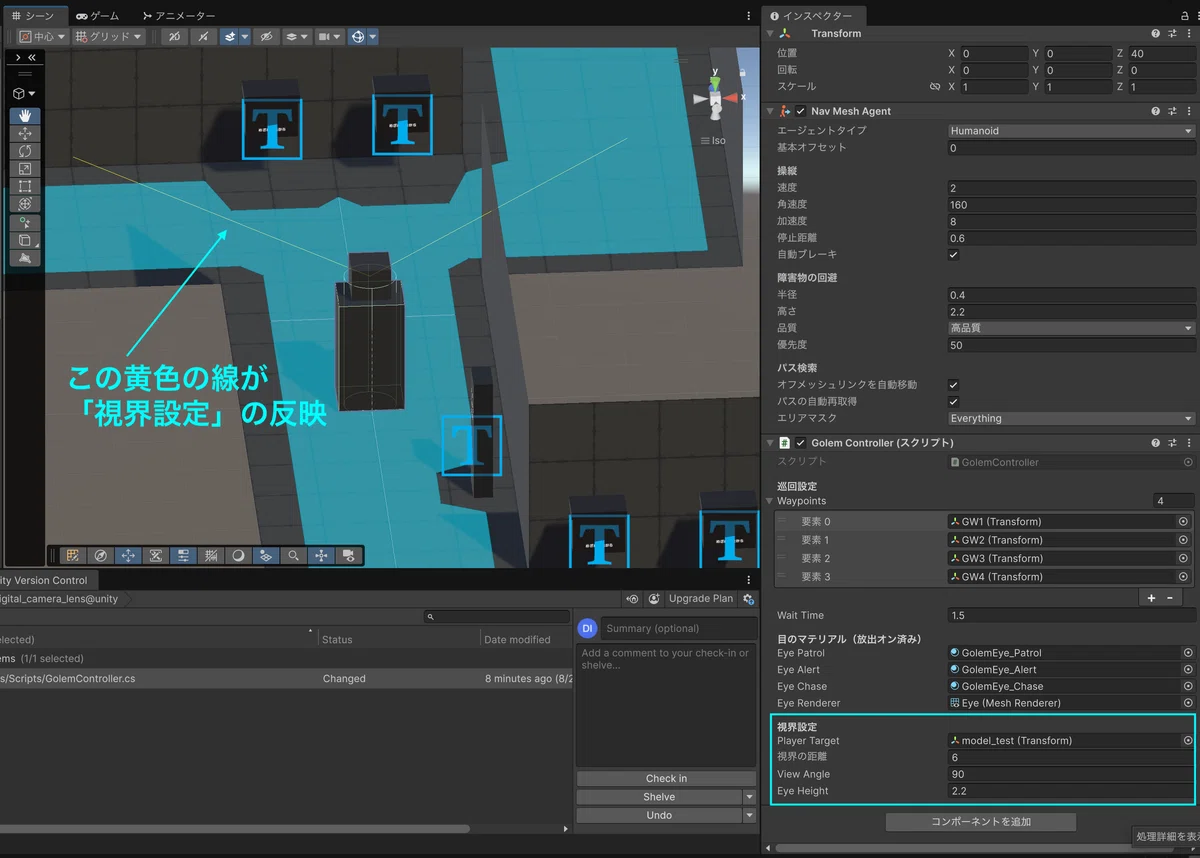This screenshot has height=858, width=1200.
Task: Toggle 2D view mode in Scene toolbar
Action: pos(175,37)
